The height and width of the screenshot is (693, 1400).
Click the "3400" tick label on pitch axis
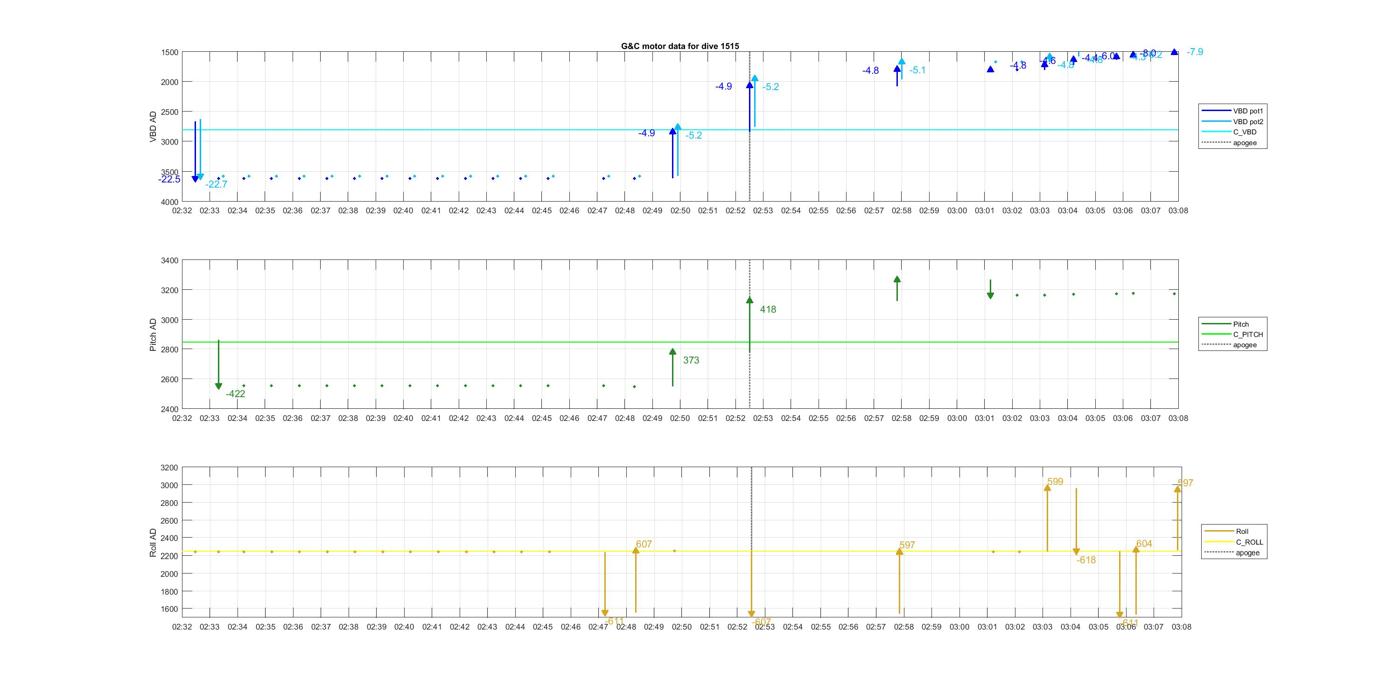[x=169, y=261]
